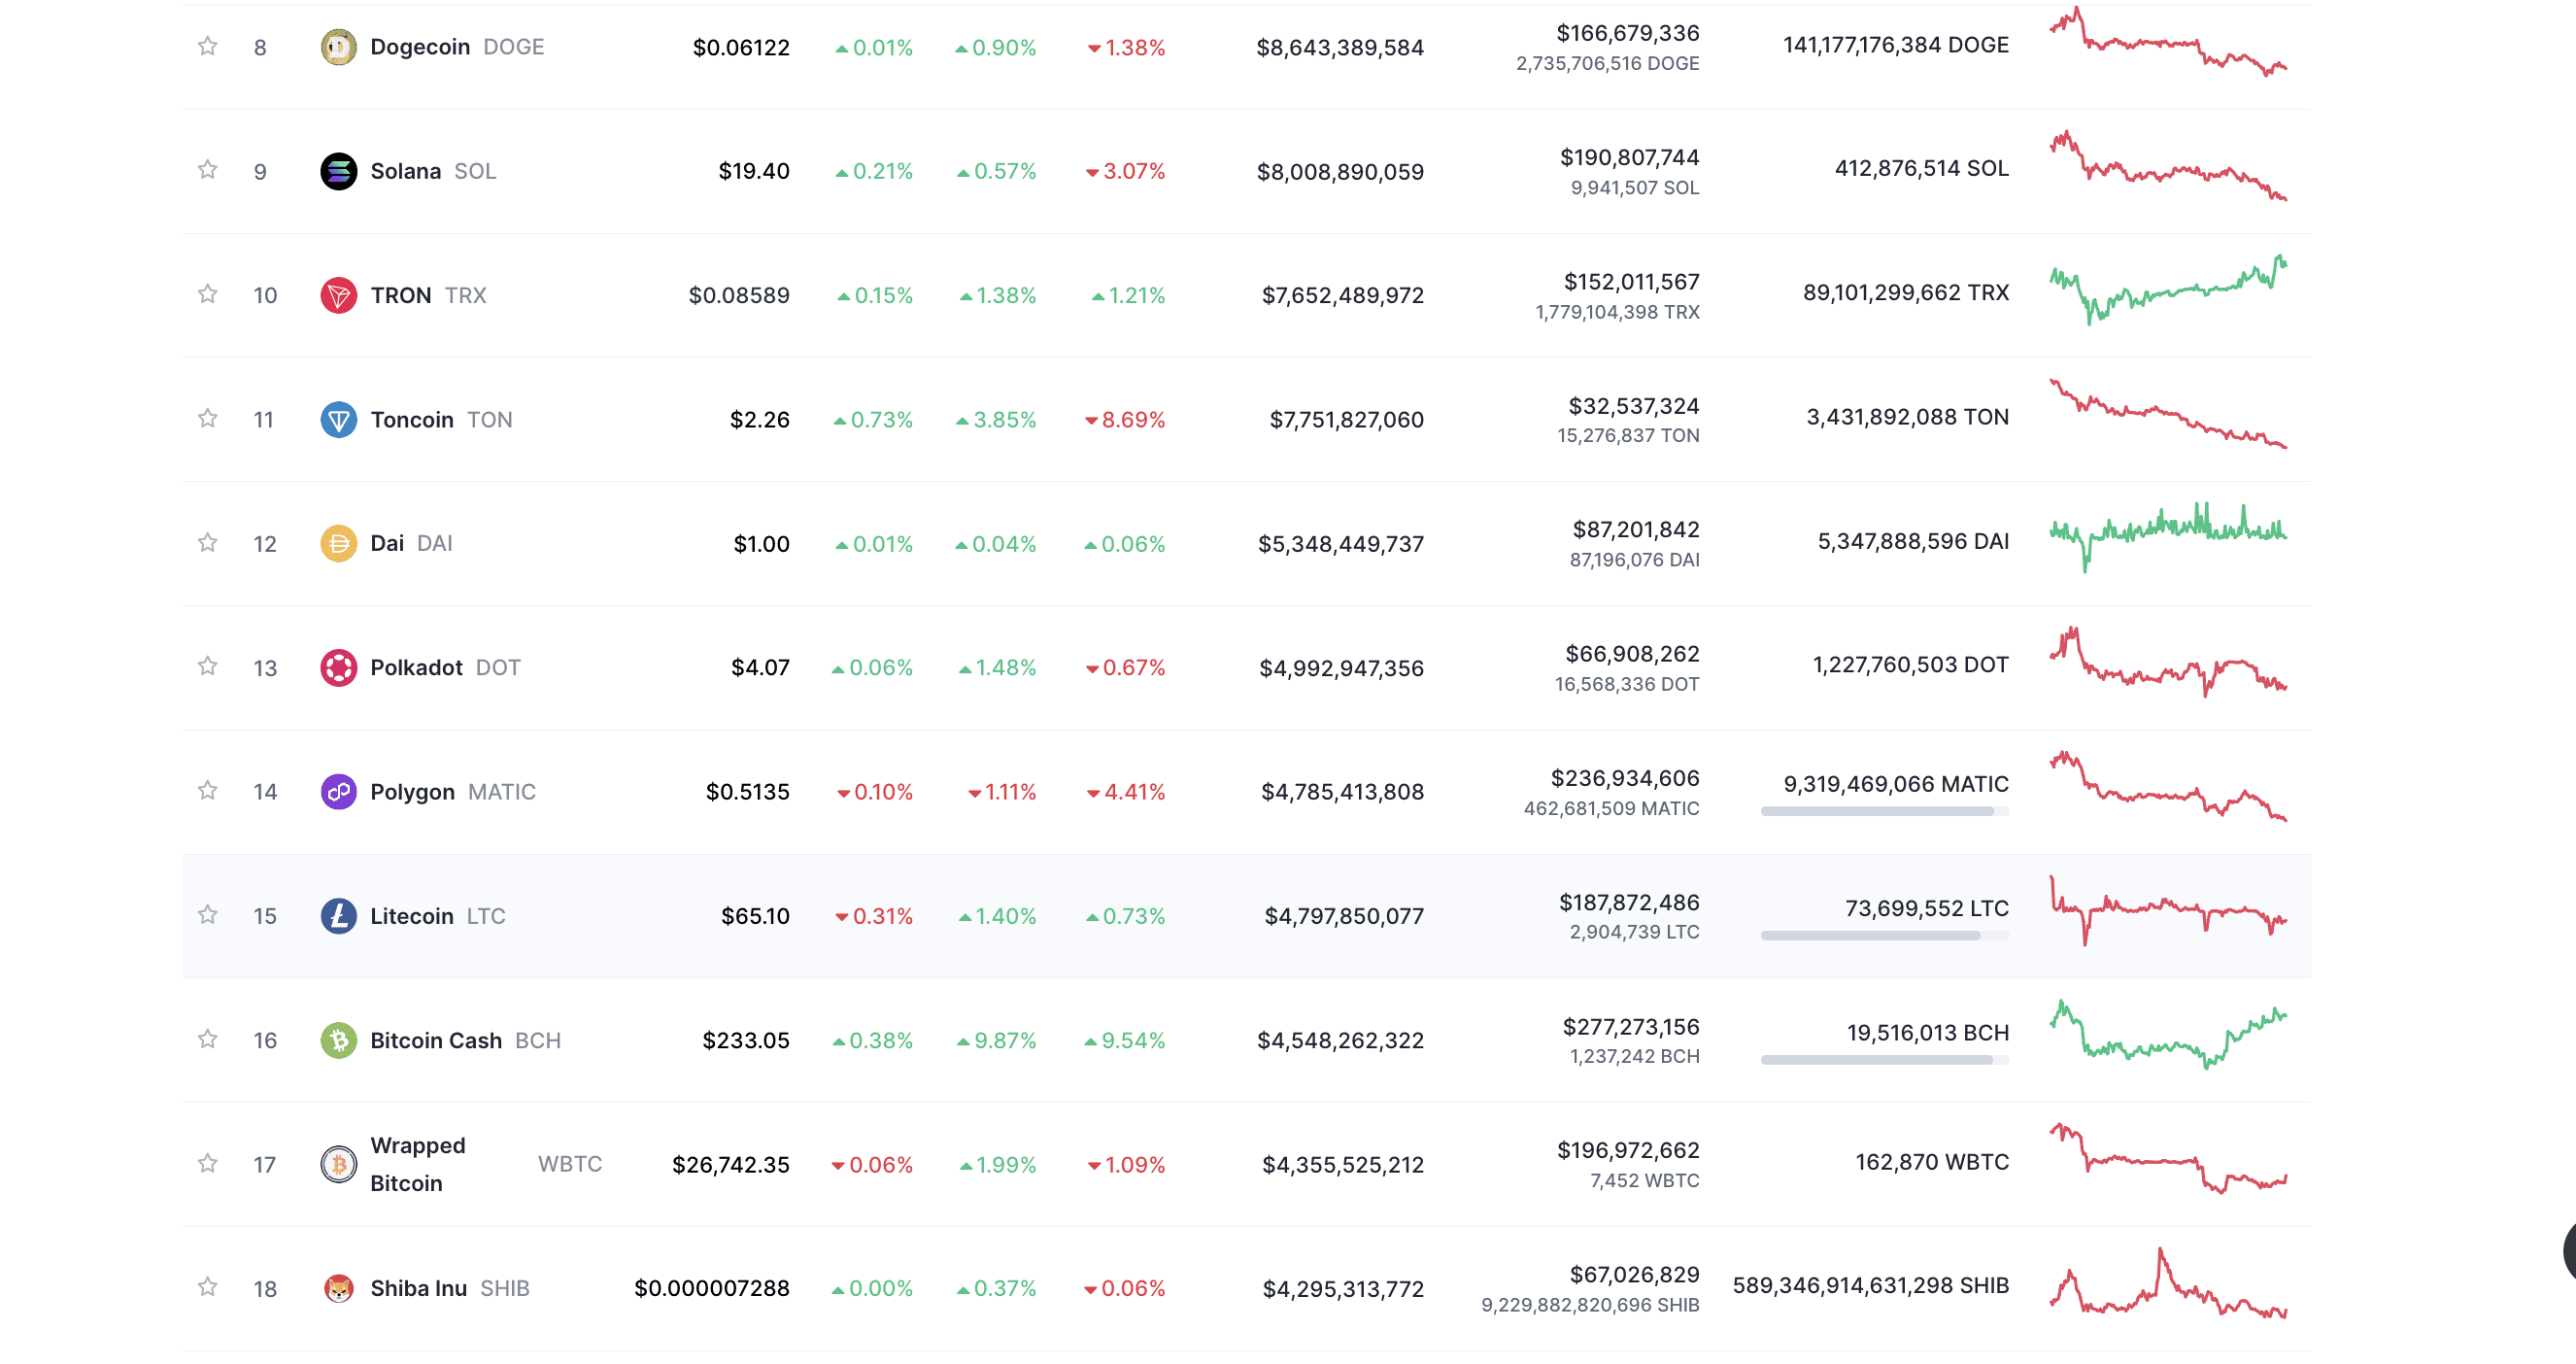Click the TRON coin logo
Viewport: 2576px width, 1364px height.
coord(338,295)
